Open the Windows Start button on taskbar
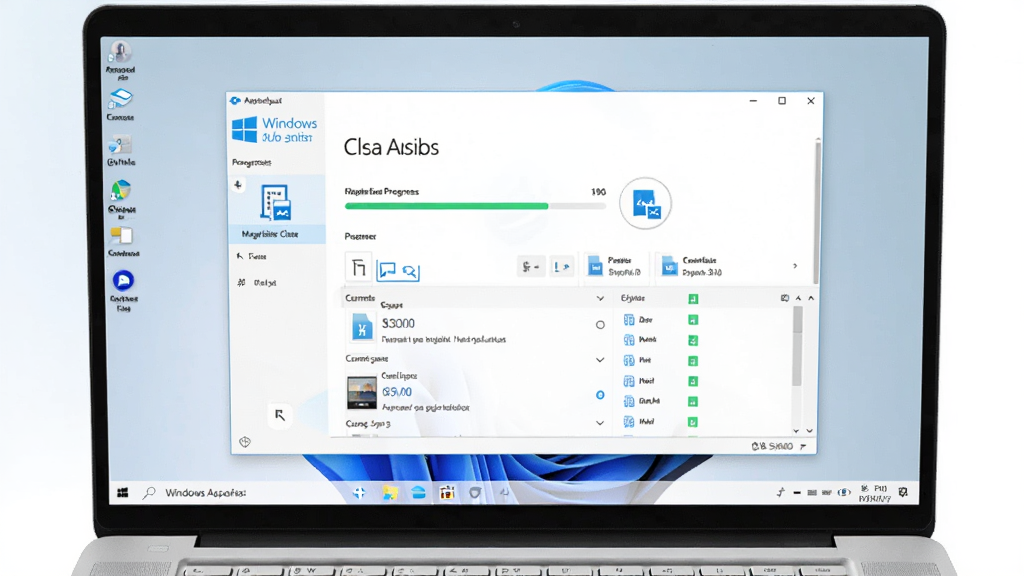Viewport: 1024px width, 576px height. click(123, 492)
